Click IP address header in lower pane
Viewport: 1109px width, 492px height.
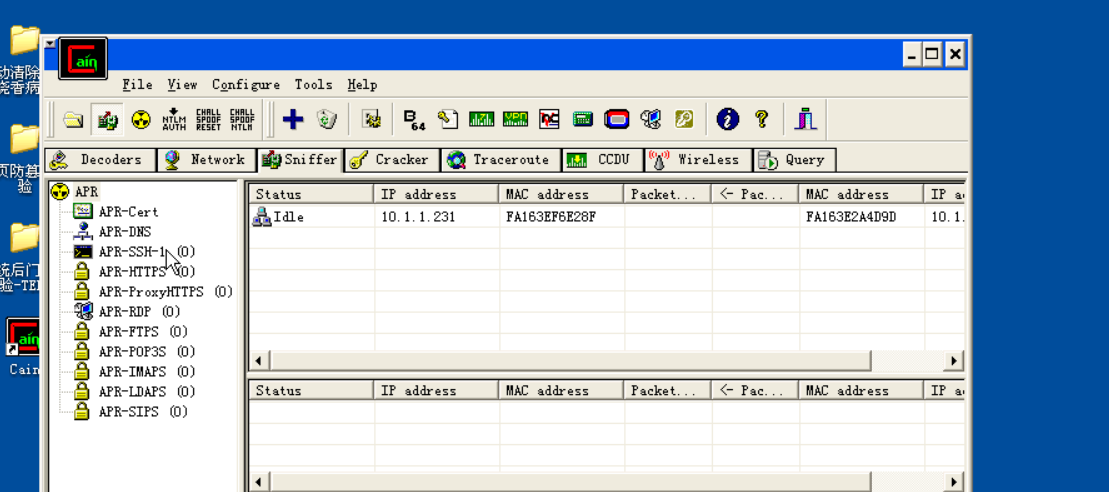436,390
